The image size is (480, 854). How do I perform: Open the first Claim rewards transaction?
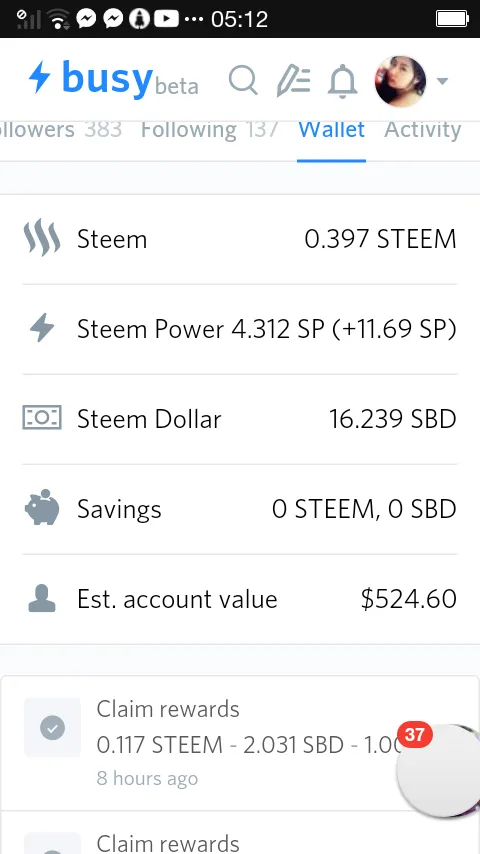click(x=240, y=743)
